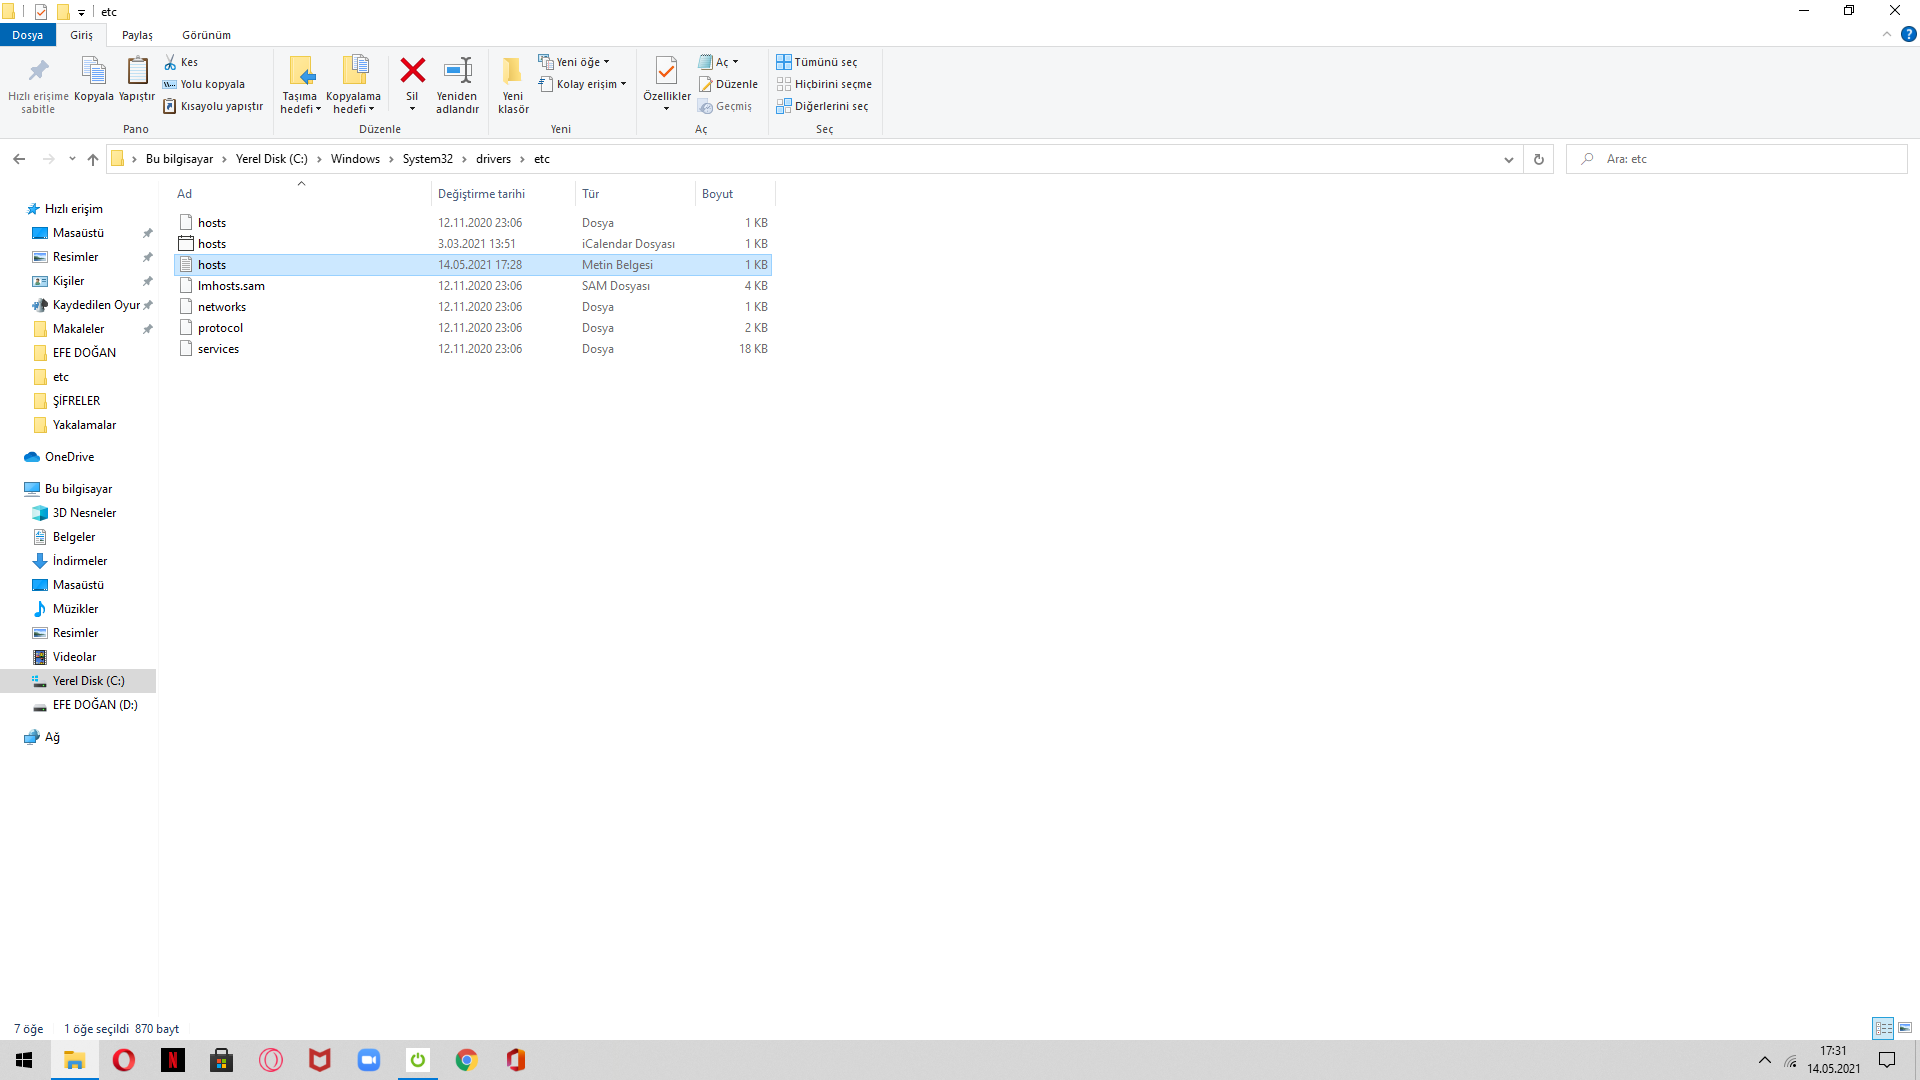
Task: Open address bar history dropdown arrow
Action: click(1508, 159)
